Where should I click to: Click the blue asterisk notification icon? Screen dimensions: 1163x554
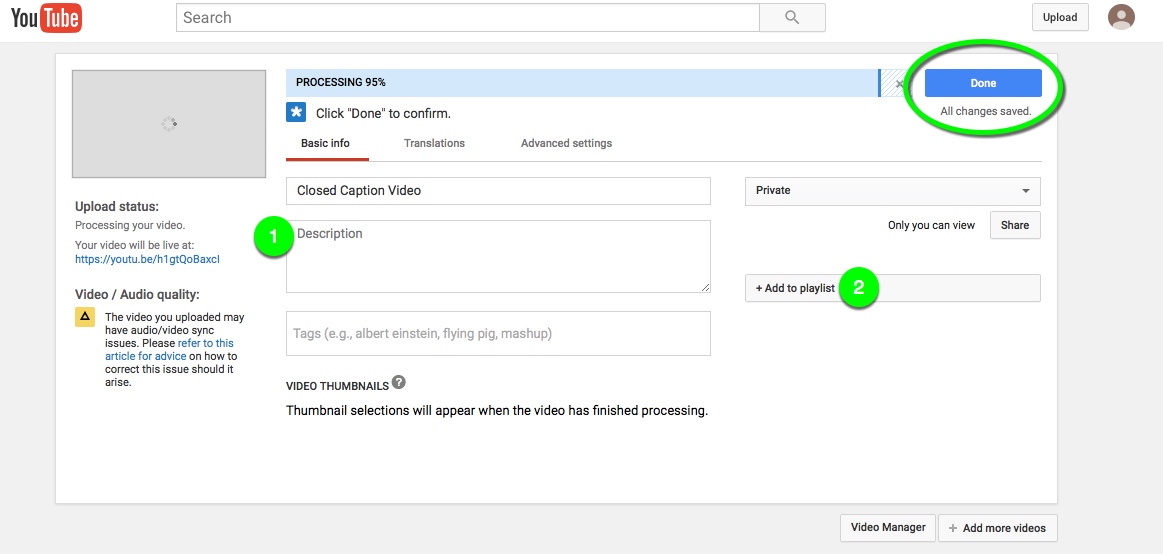pyautogui.click(x=296, y=112)
